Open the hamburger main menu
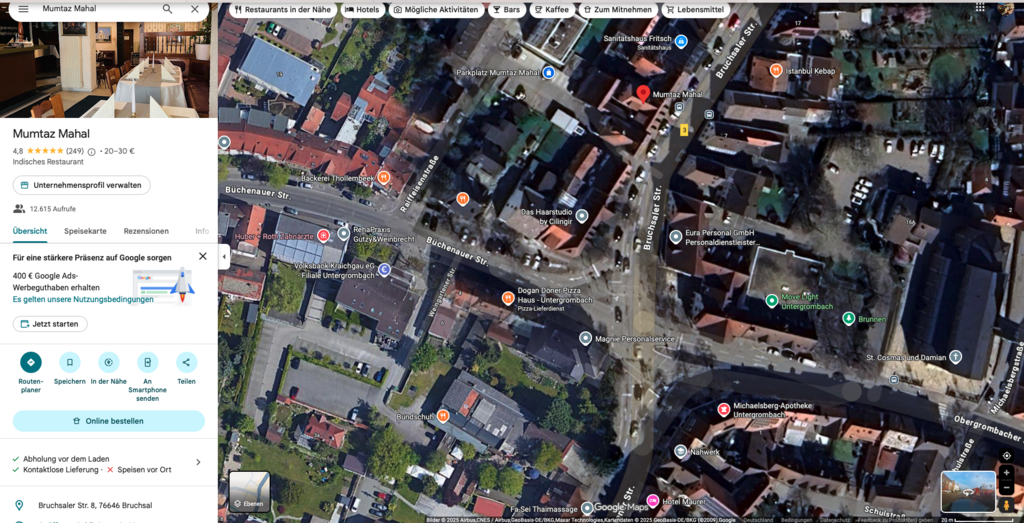This screenshot has height=523, width=1024. 23,9
